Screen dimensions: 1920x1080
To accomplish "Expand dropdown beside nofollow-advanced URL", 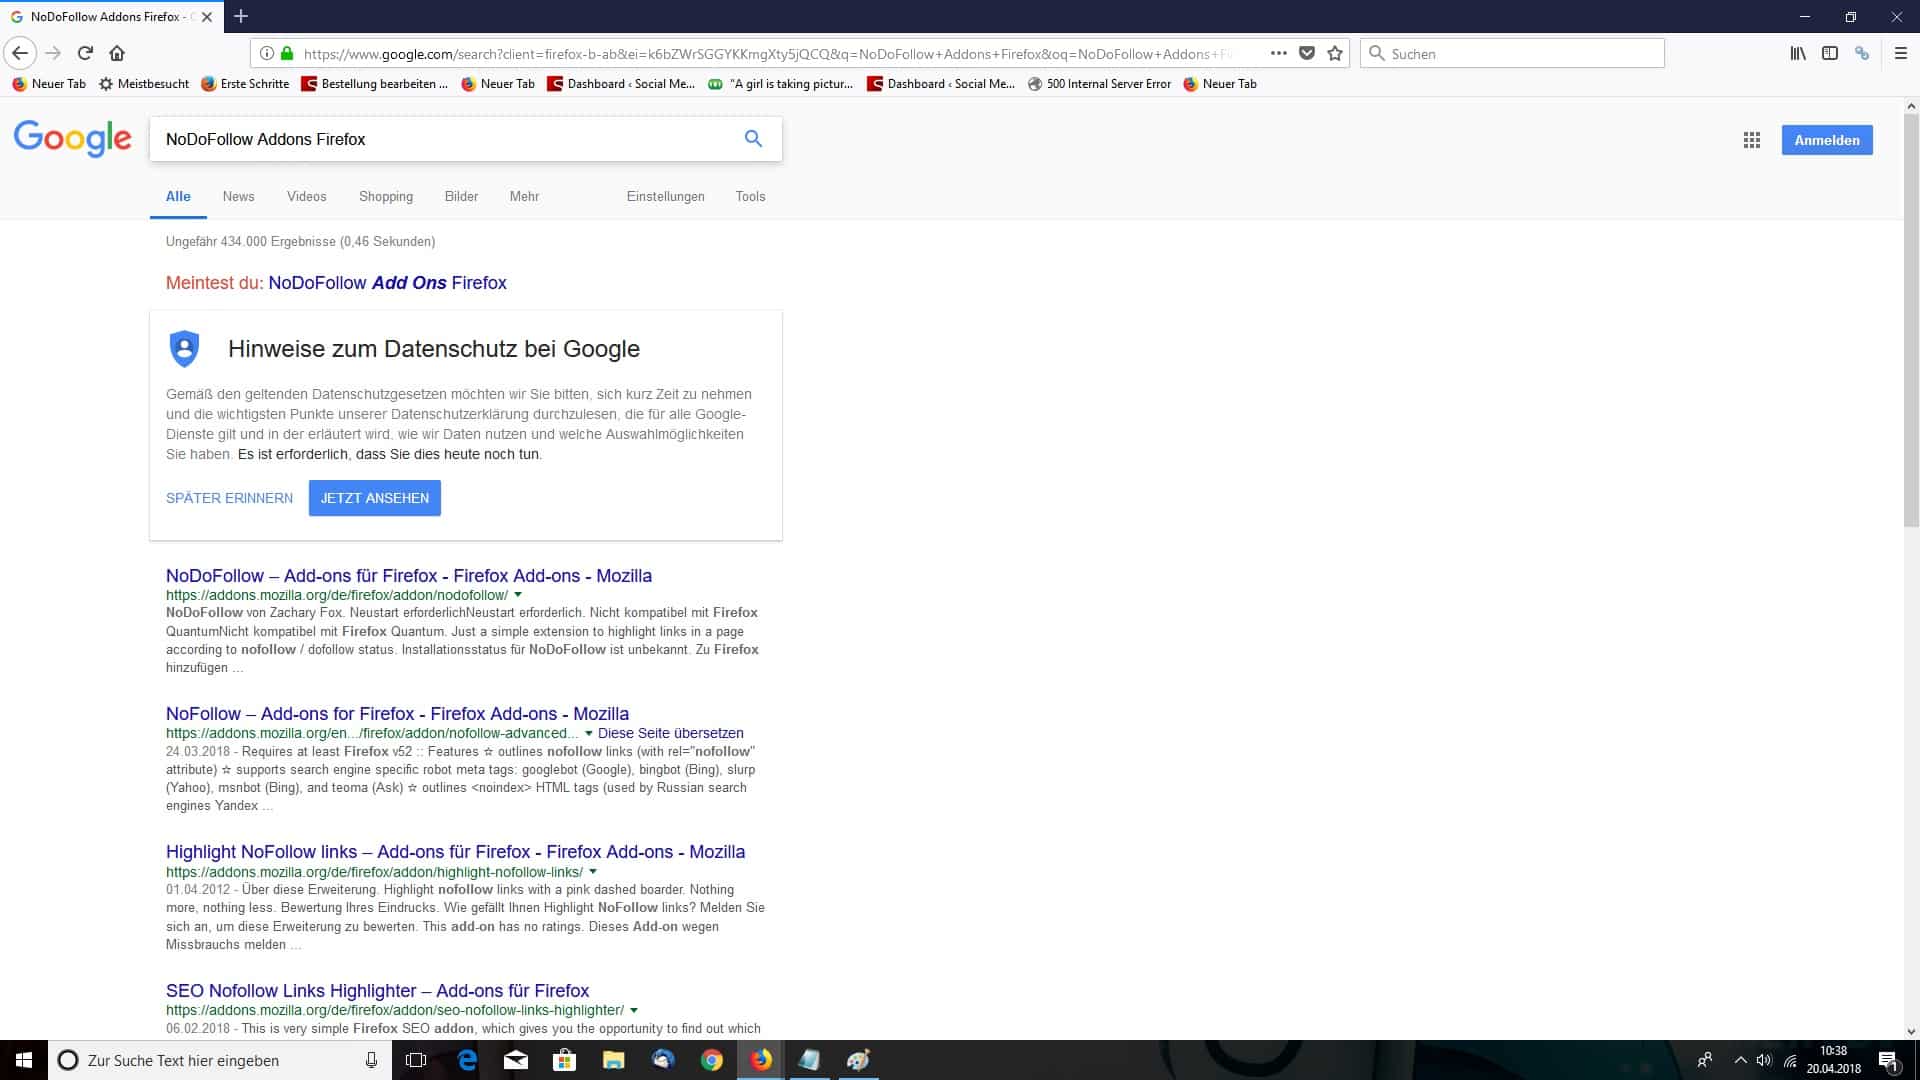I will tap(588, 733).
